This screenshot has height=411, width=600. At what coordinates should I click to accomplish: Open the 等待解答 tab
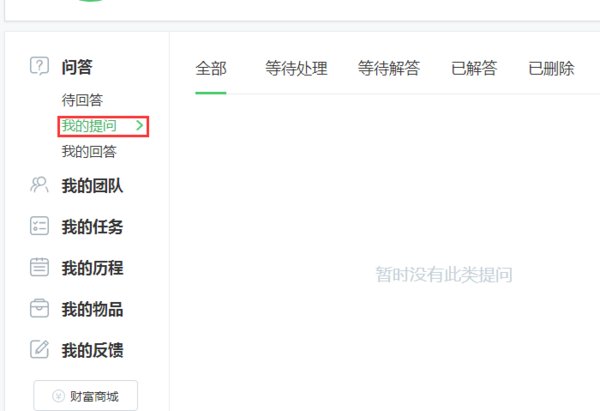[x=389, y=69]
